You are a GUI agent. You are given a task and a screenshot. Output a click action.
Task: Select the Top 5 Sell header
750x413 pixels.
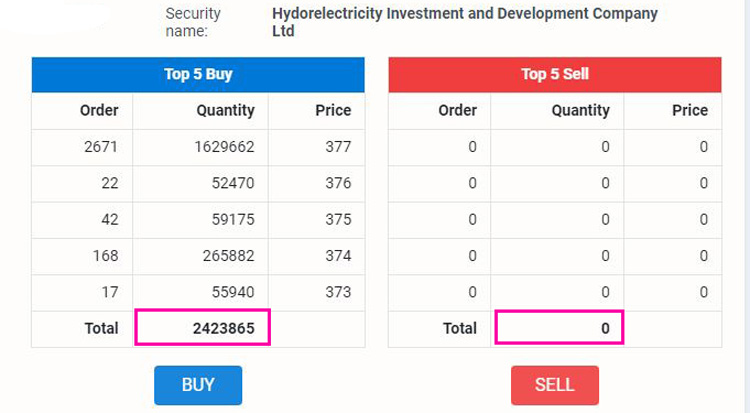pyautogui.click(x=555, y=74)
